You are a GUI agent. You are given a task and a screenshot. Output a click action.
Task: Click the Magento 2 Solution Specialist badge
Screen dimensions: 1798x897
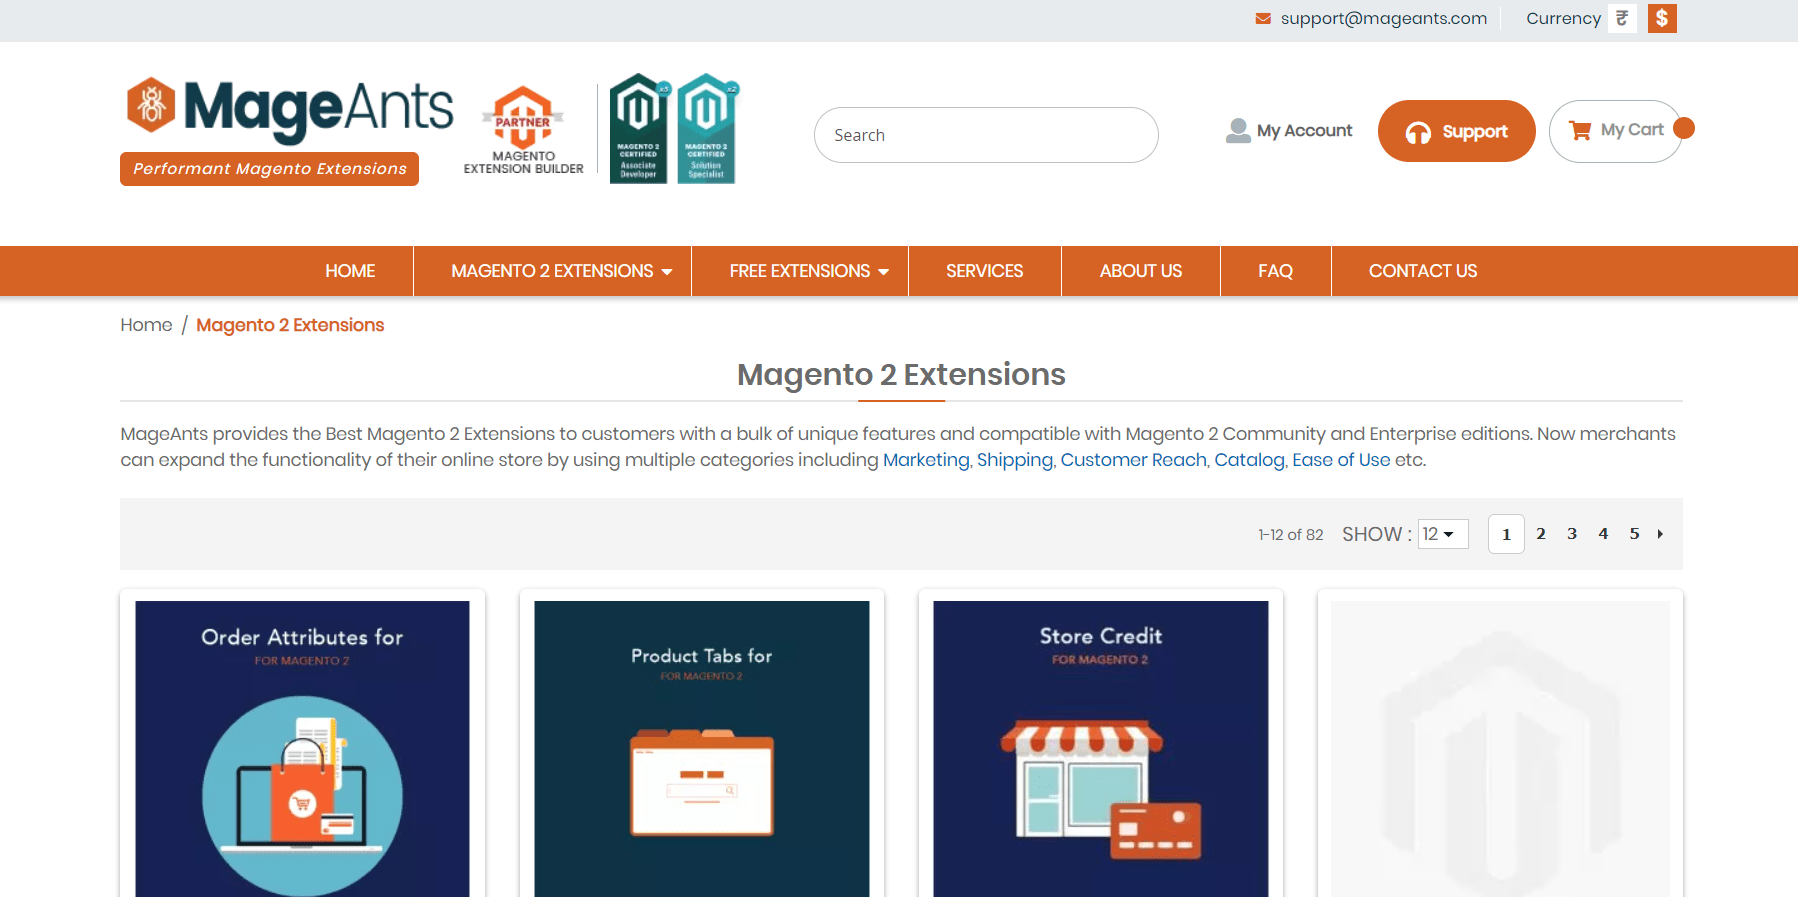707,128
